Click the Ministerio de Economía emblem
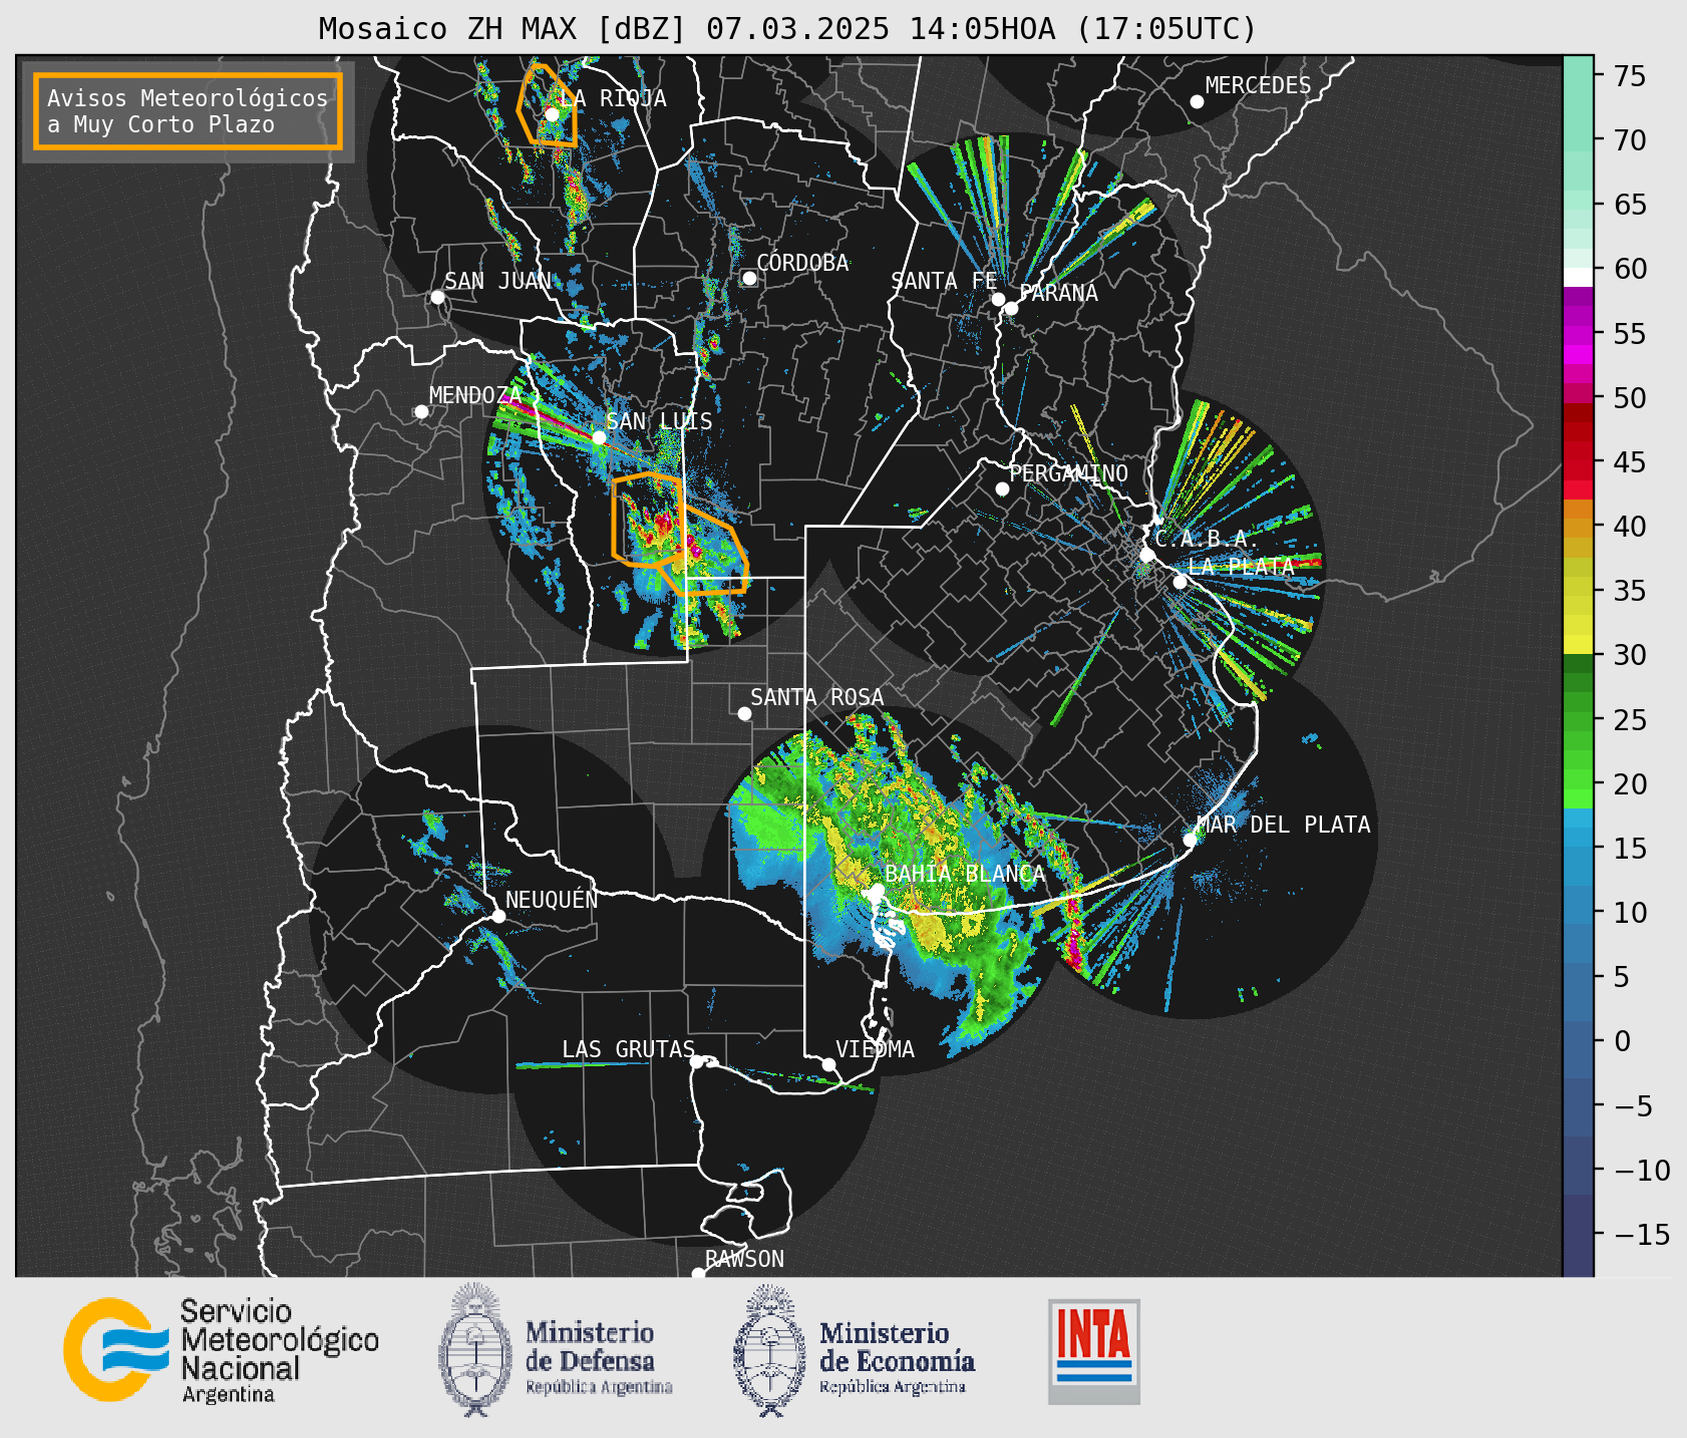The width and height of the screenshot is (1687, 1438). click(769, 1350)
